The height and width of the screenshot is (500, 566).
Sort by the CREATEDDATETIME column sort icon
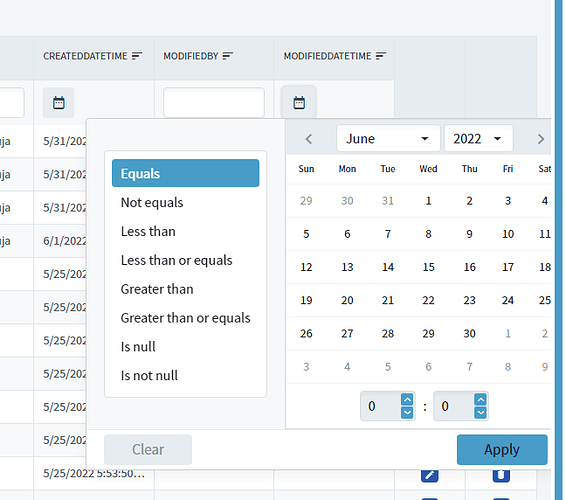[x=137, y=56]
